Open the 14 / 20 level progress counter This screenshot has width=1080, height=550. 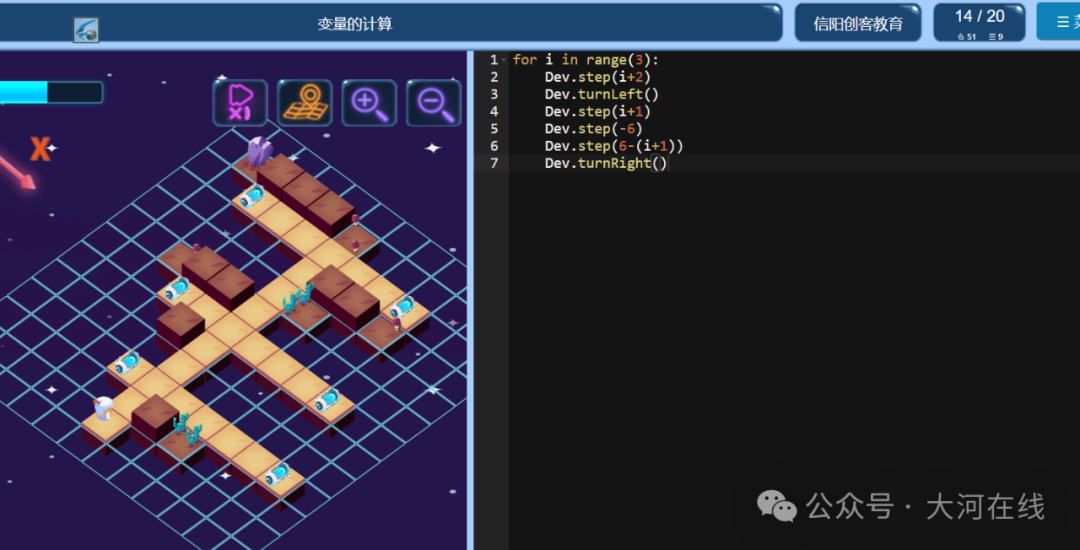[979, 23]
